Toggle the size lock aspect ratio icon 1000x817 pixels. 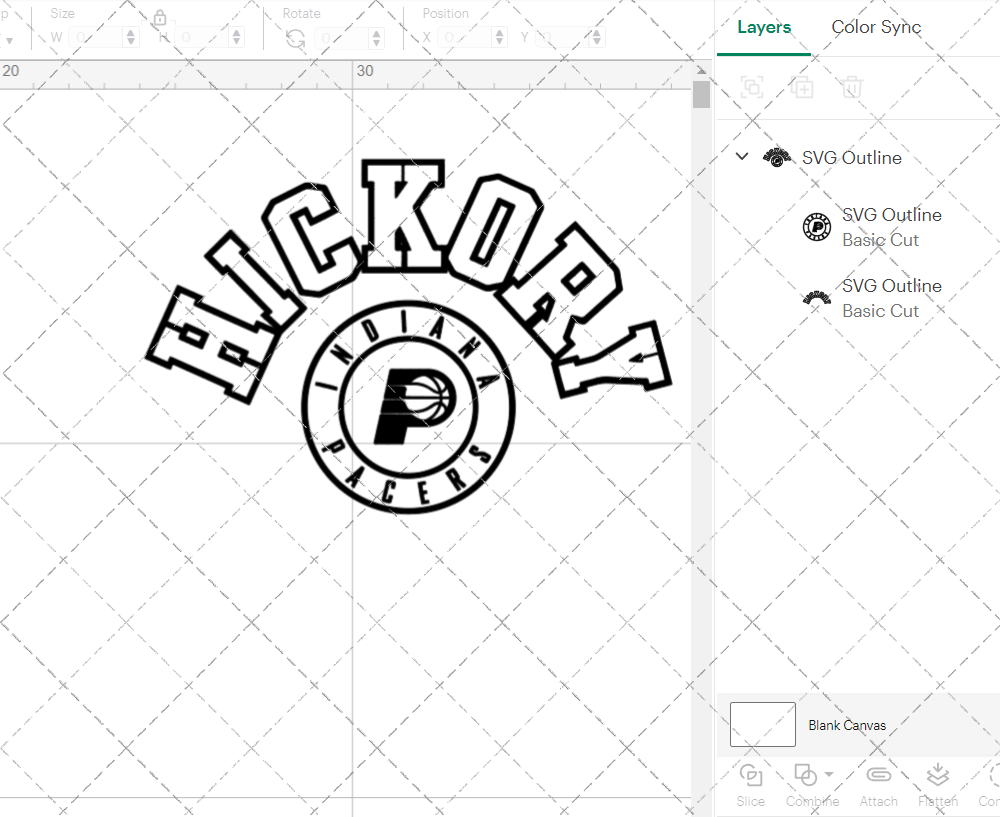coord(160,18)
